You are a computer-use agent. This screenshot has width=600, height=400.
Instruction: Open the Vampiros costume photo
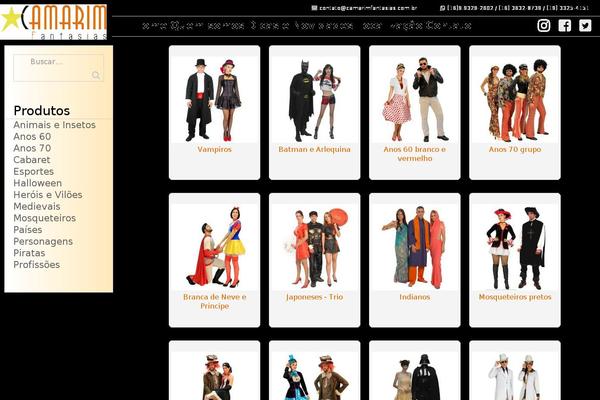214,100
